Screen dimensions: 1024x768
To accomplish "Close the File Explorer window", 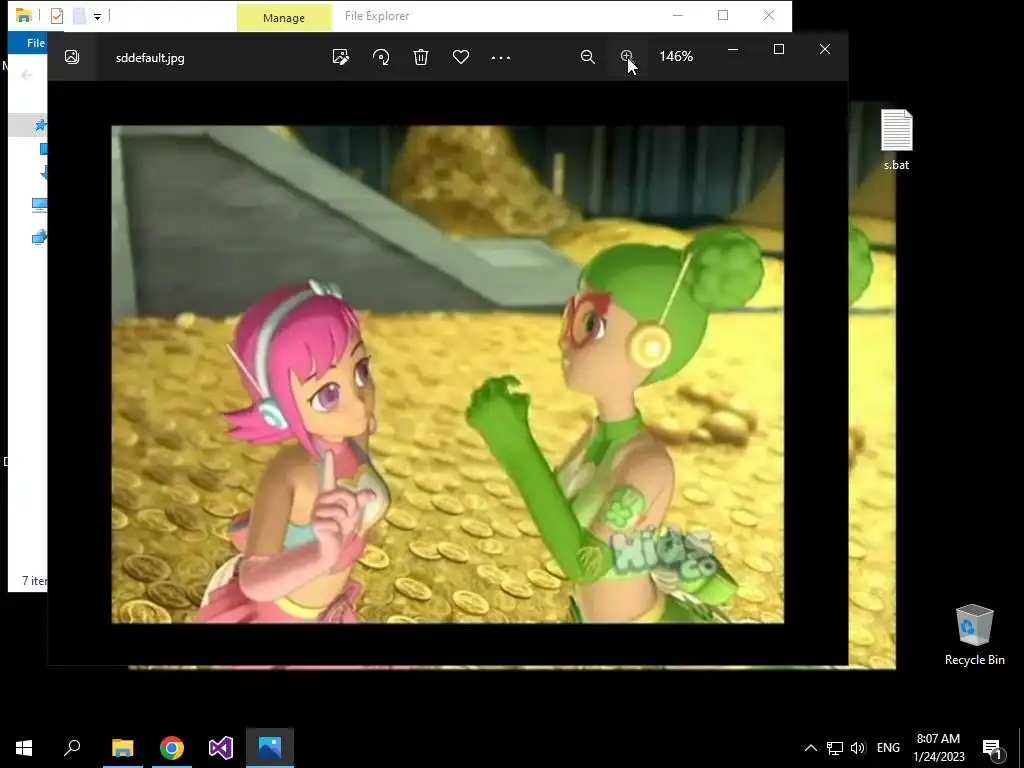I will tap(769, 15).
